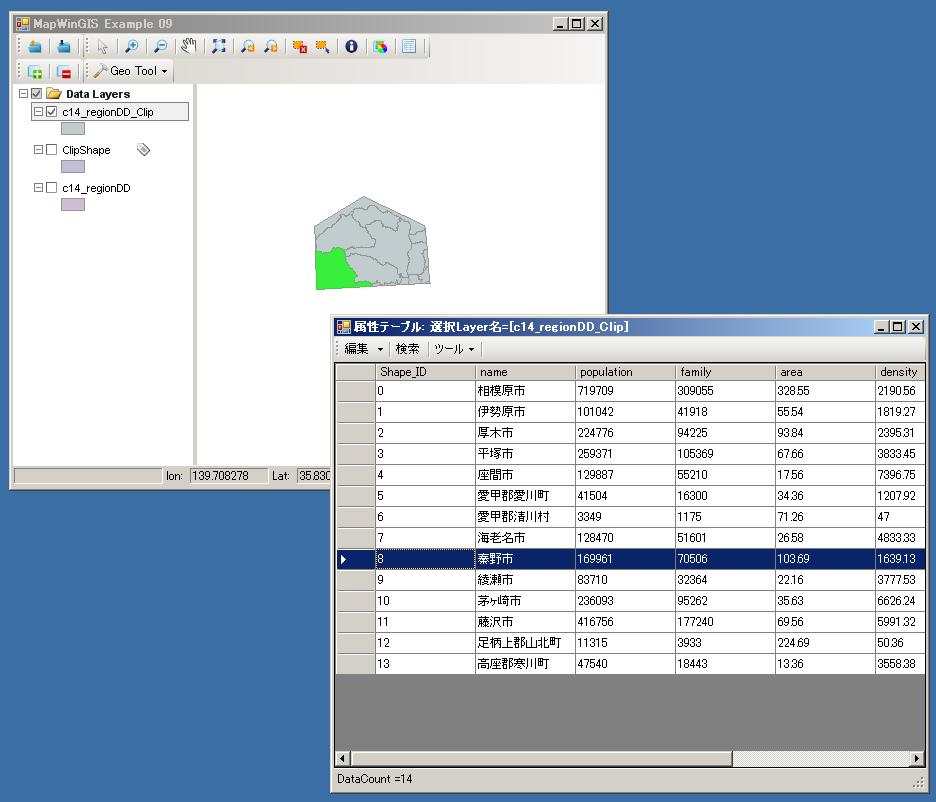This screenshot has height=802, width=936.
Task: Select the arrow pointer tool
Action: [x=103, y=46]
